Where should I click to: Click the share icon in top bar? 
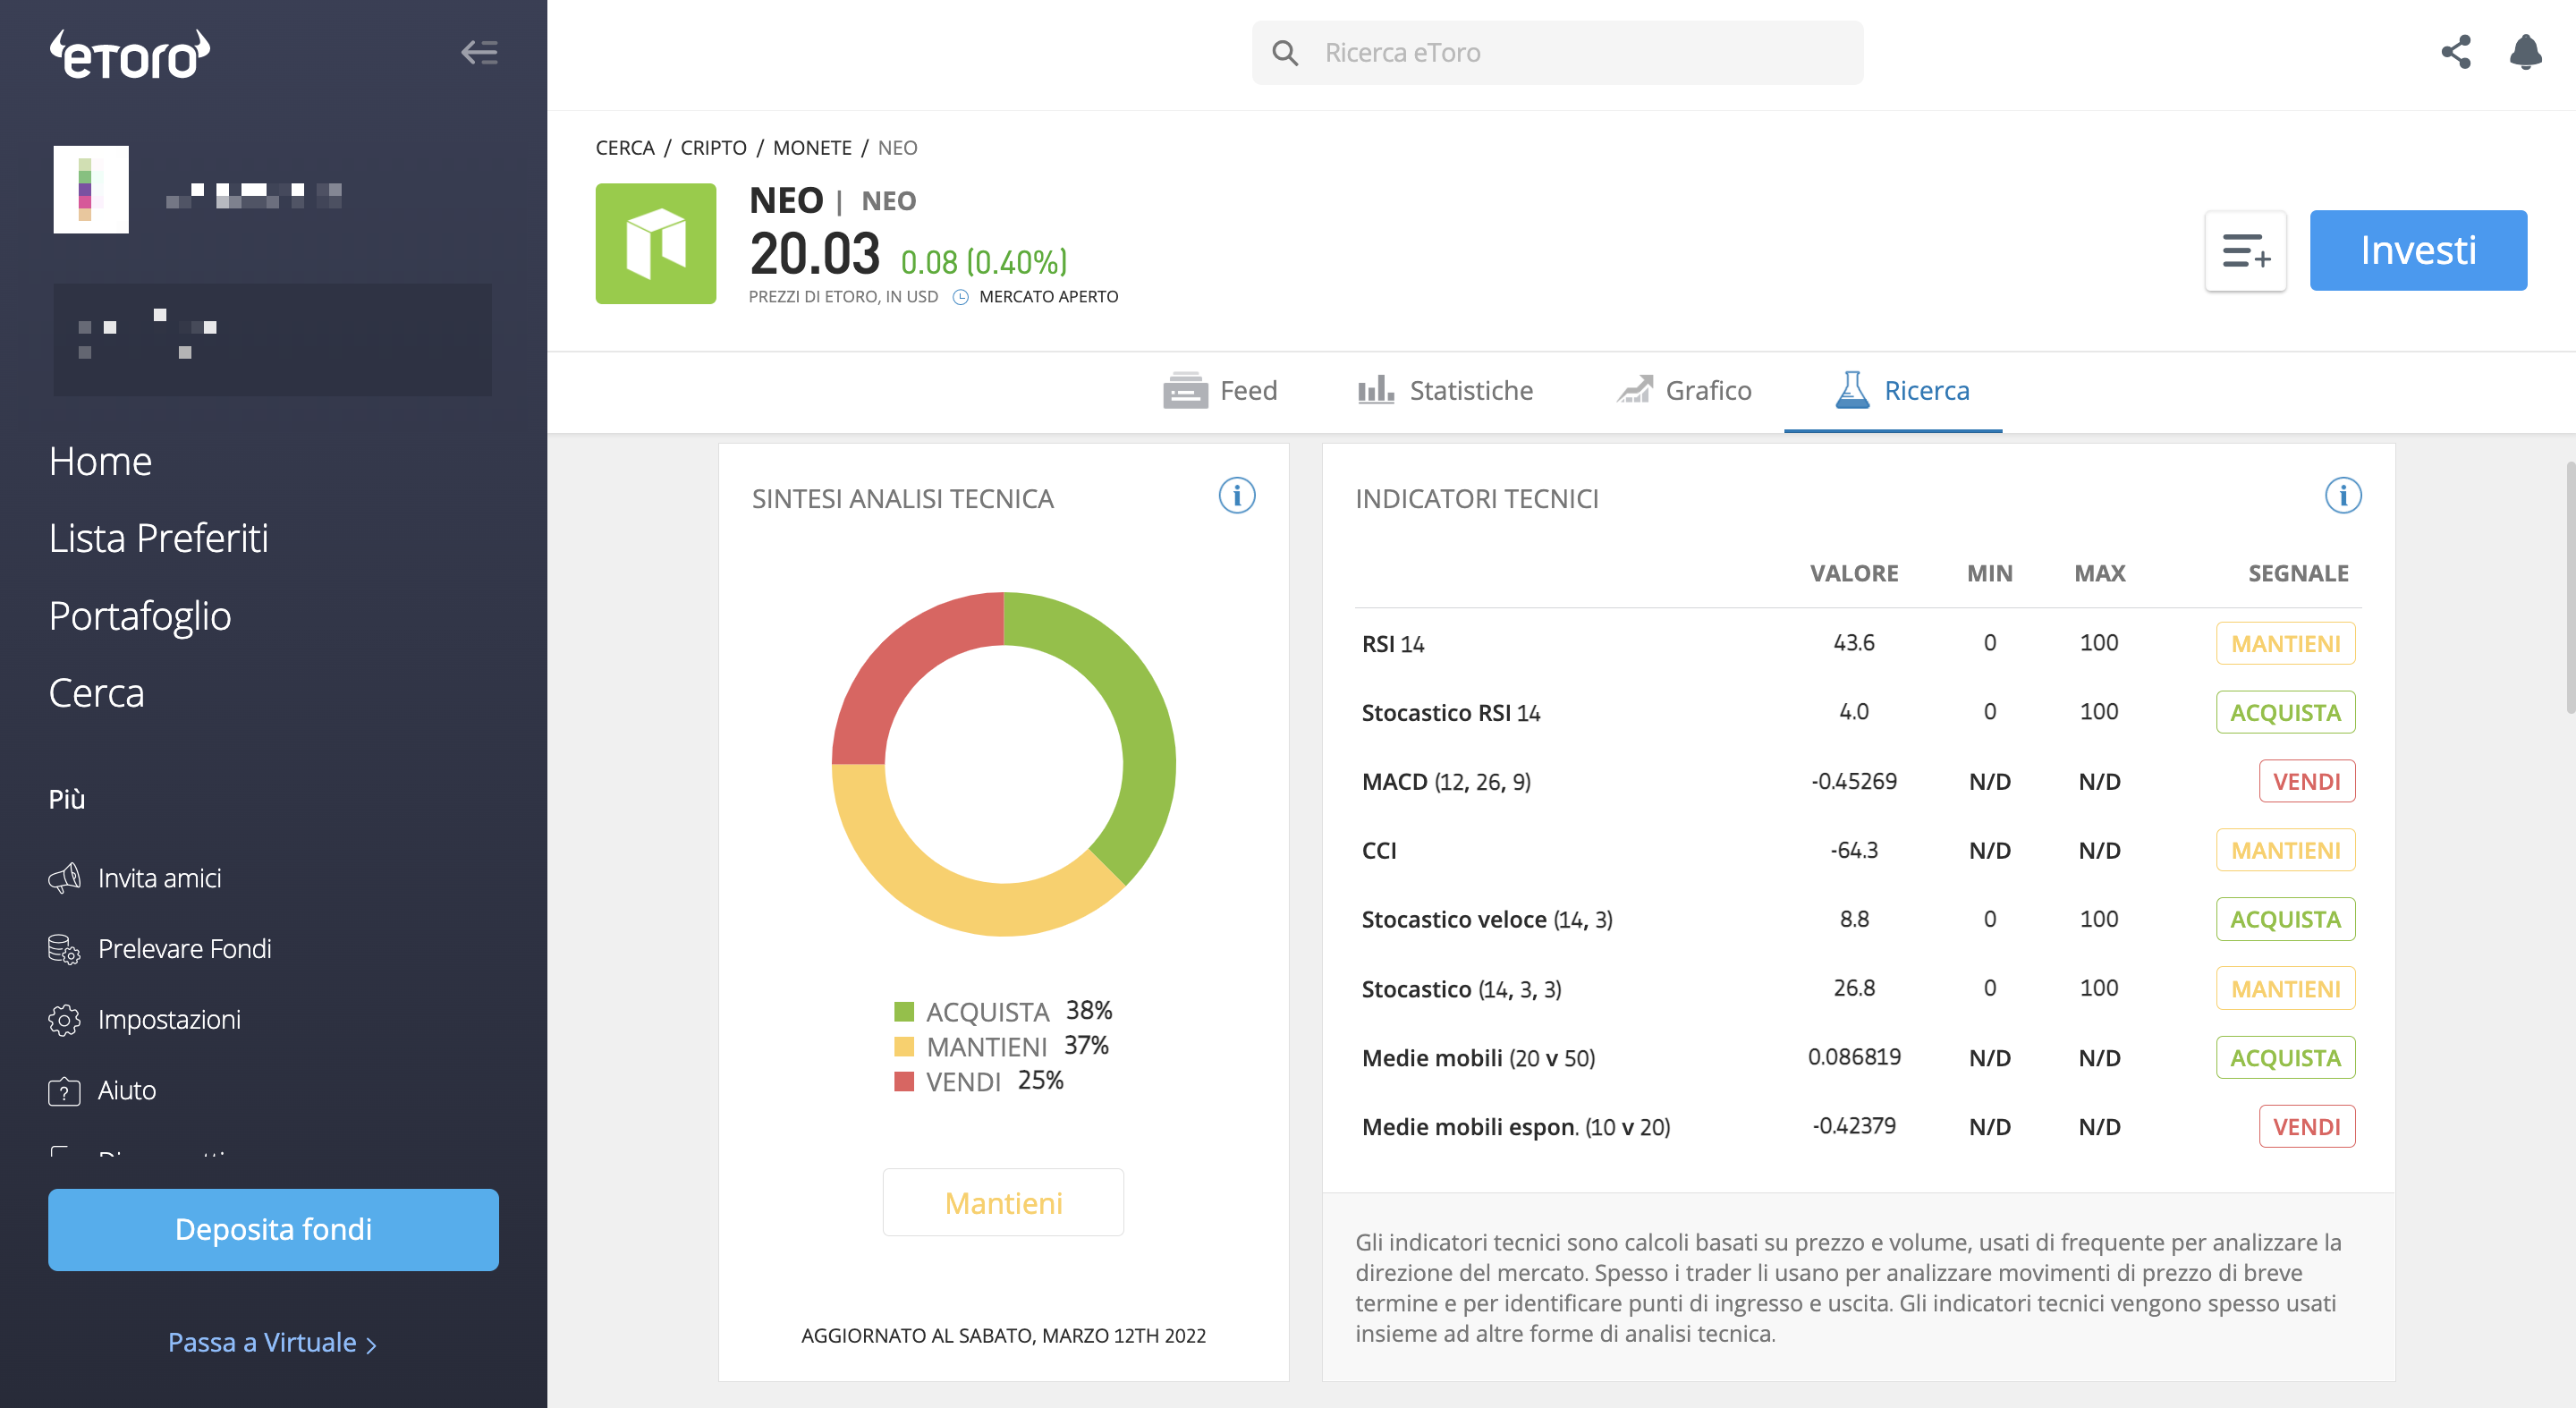click(x=2456, y=52)
